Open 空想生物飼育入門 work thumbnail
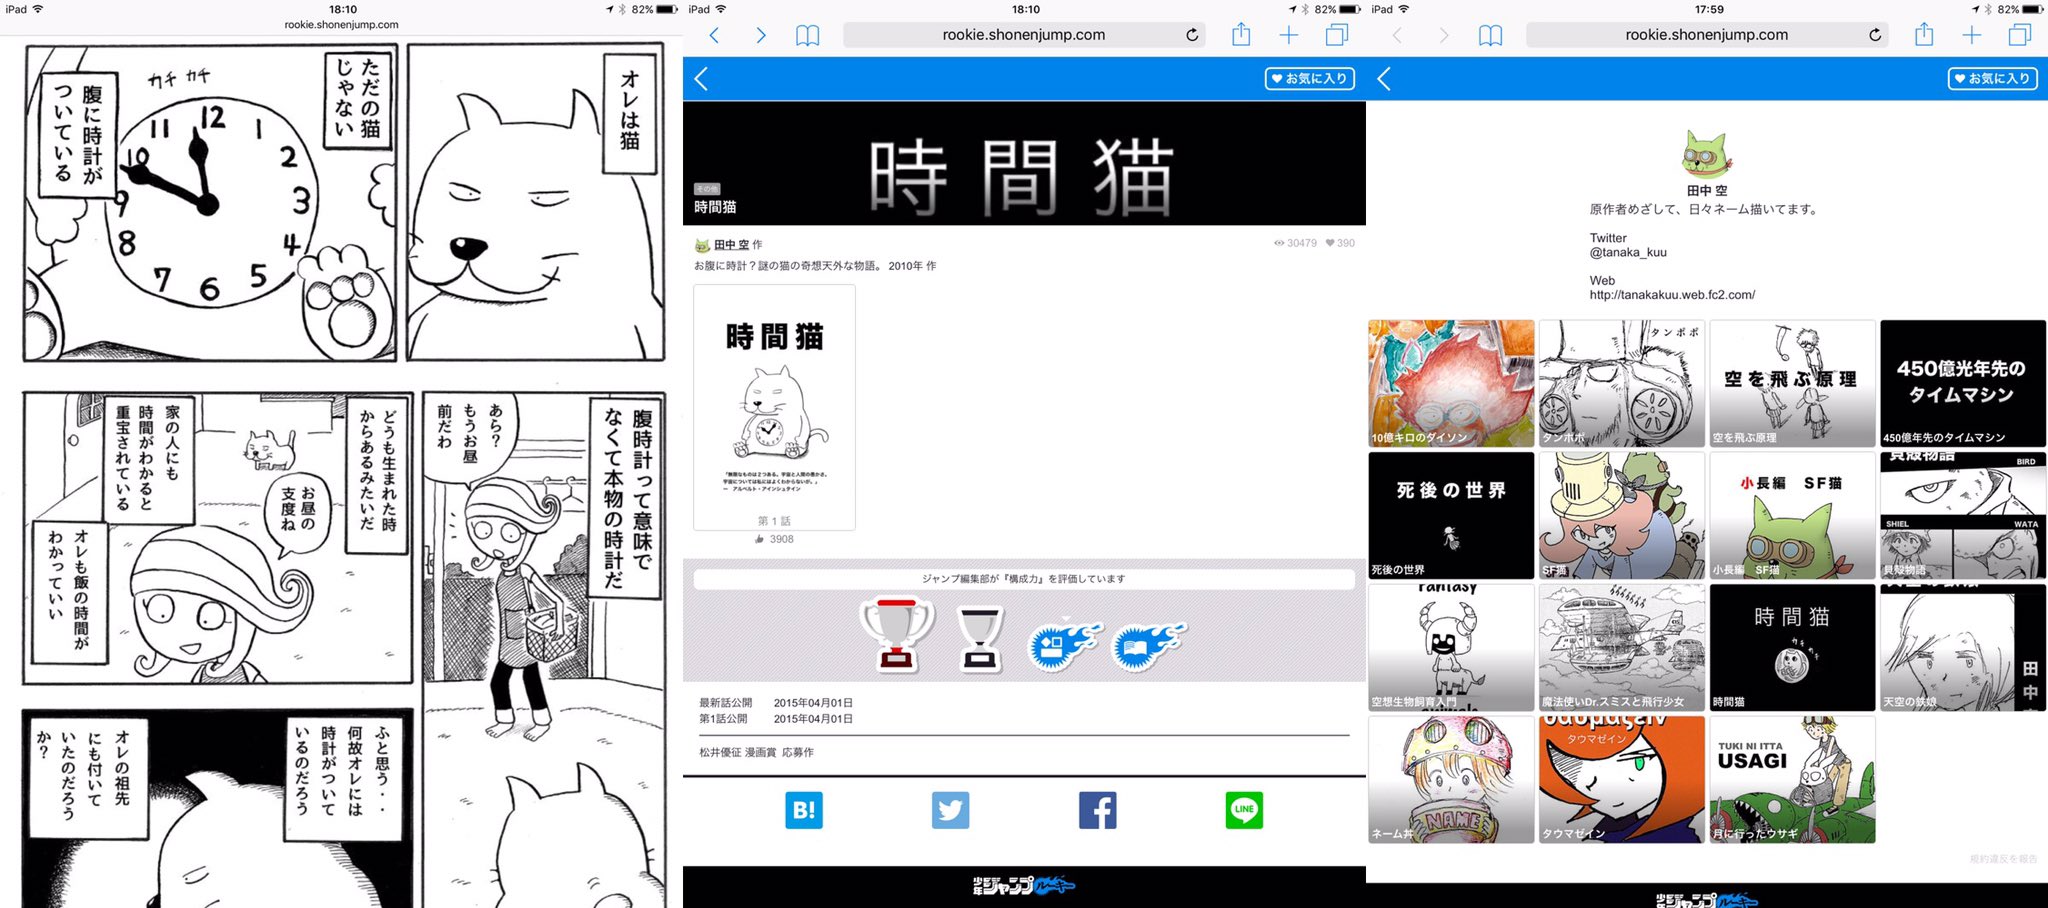 1451,647
